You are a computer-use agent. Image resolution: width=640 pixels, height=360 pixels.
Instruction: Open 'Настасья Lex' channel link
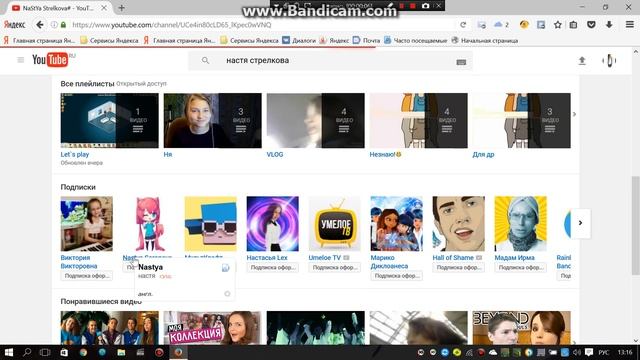(267, 258)
